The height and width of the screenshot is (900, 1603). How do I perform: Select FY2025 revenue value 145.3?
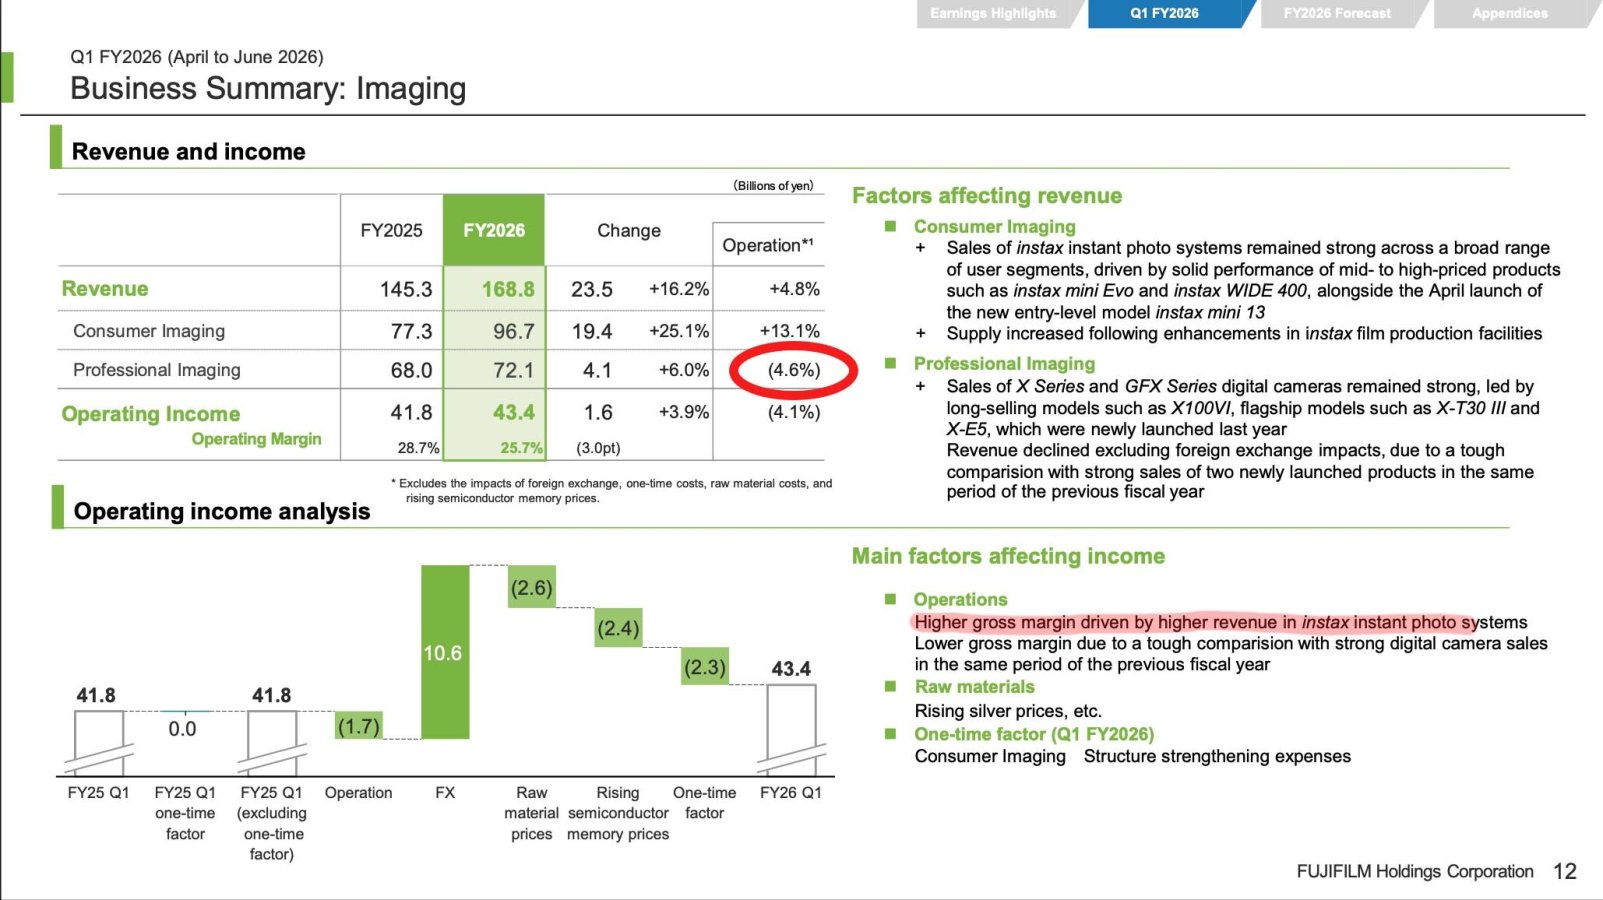pyautogui.click(x=406, y=290)
